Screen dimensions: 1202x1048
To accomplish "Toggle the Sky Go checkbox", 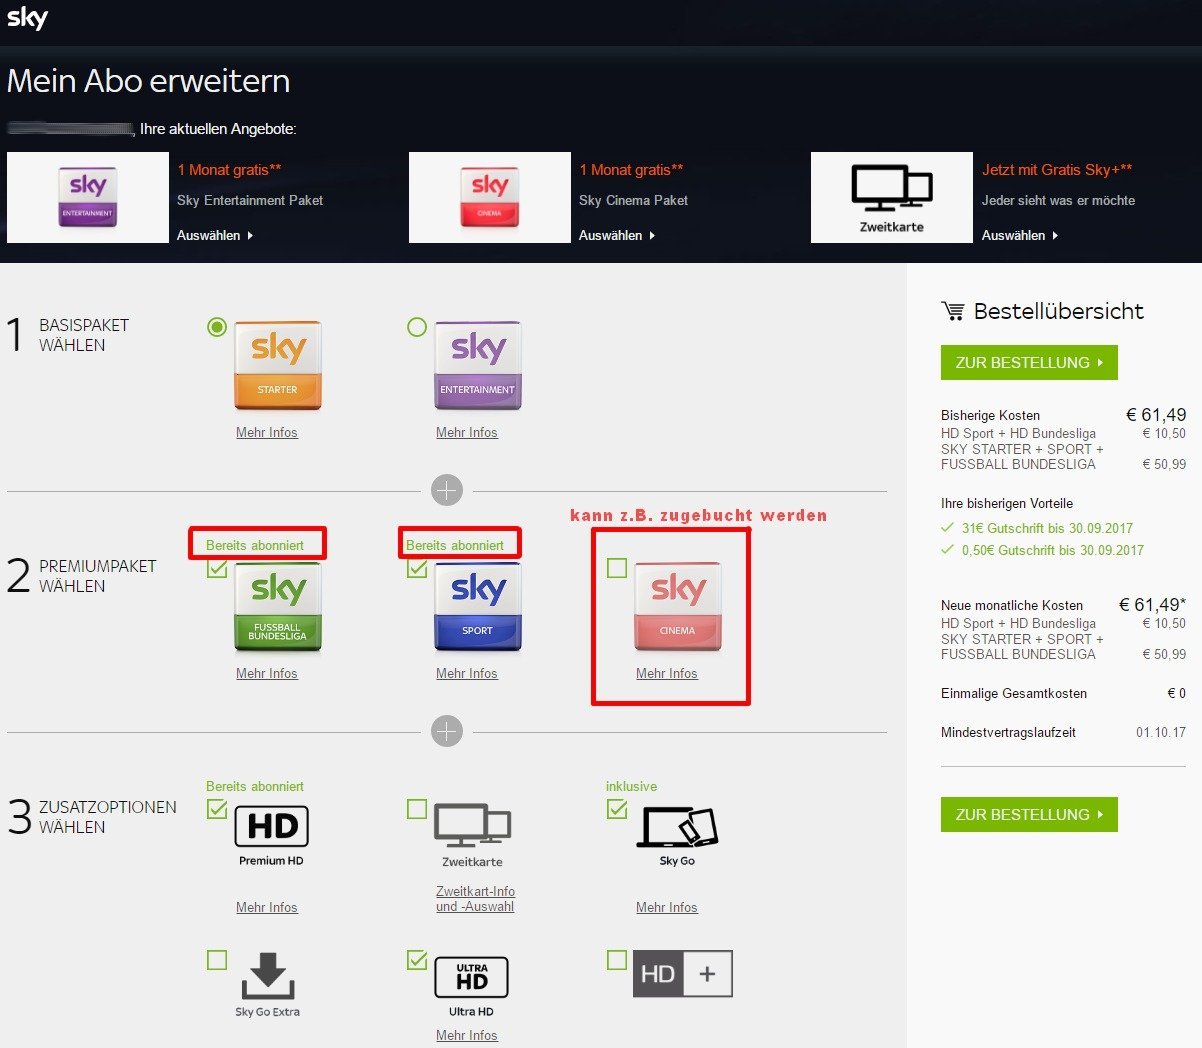I will pyautogui.click(x=617, y=809).
